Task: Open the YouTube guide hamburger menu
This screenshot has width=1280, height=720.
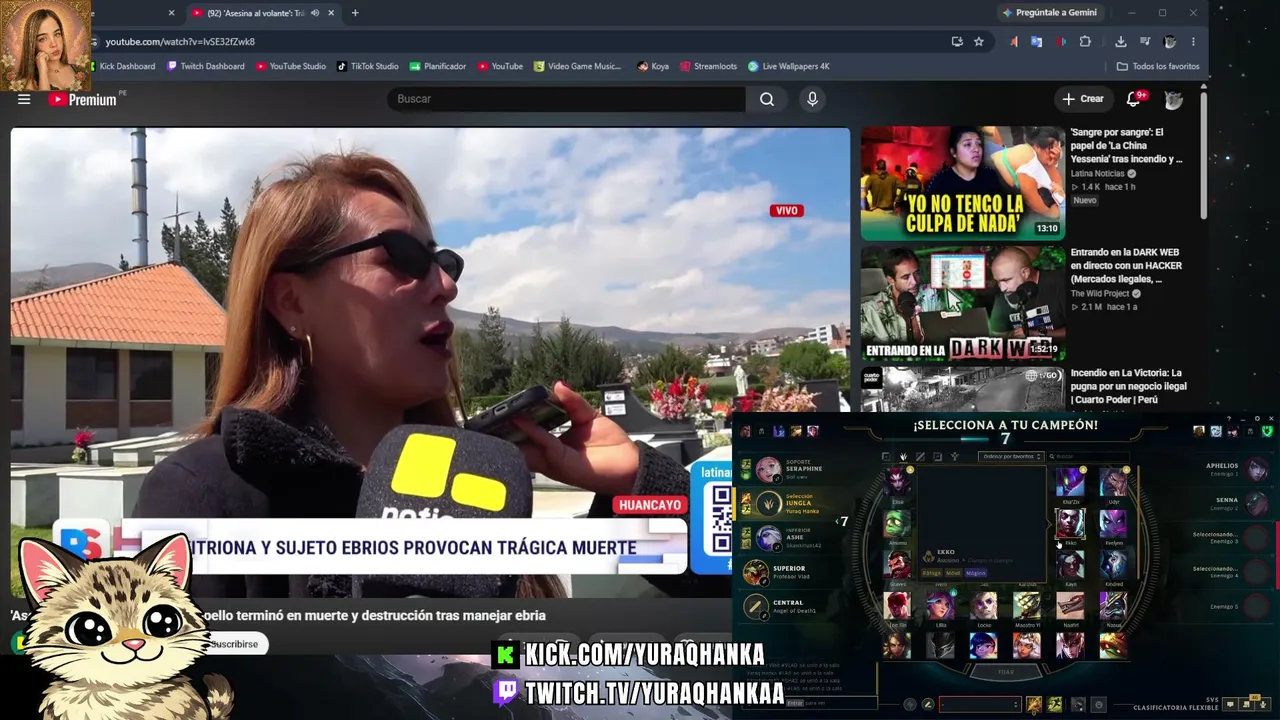Action: coord(24,99)
